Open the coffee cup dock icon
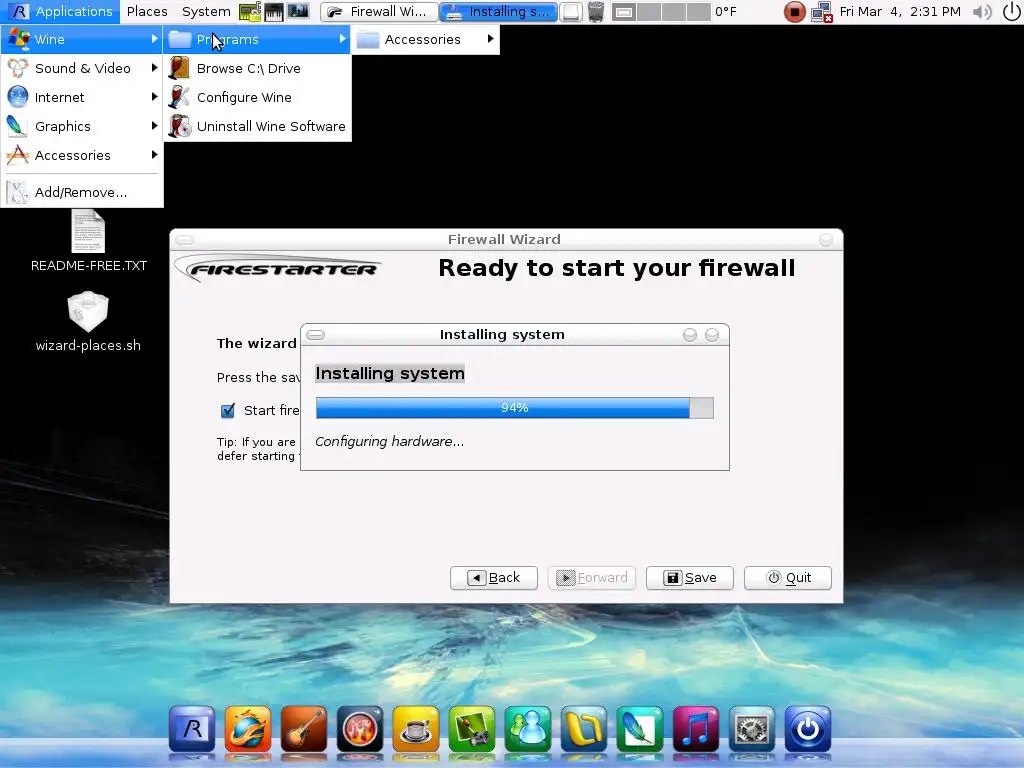 [415, 728]
